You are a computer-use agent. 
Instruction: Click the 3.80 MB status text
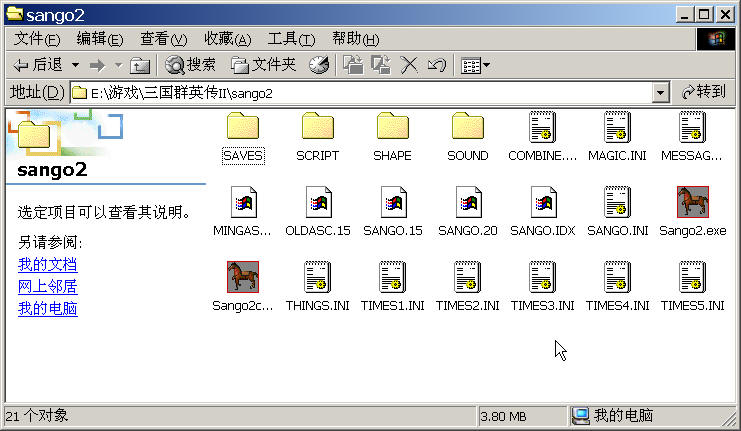click(x=503, y=416)
